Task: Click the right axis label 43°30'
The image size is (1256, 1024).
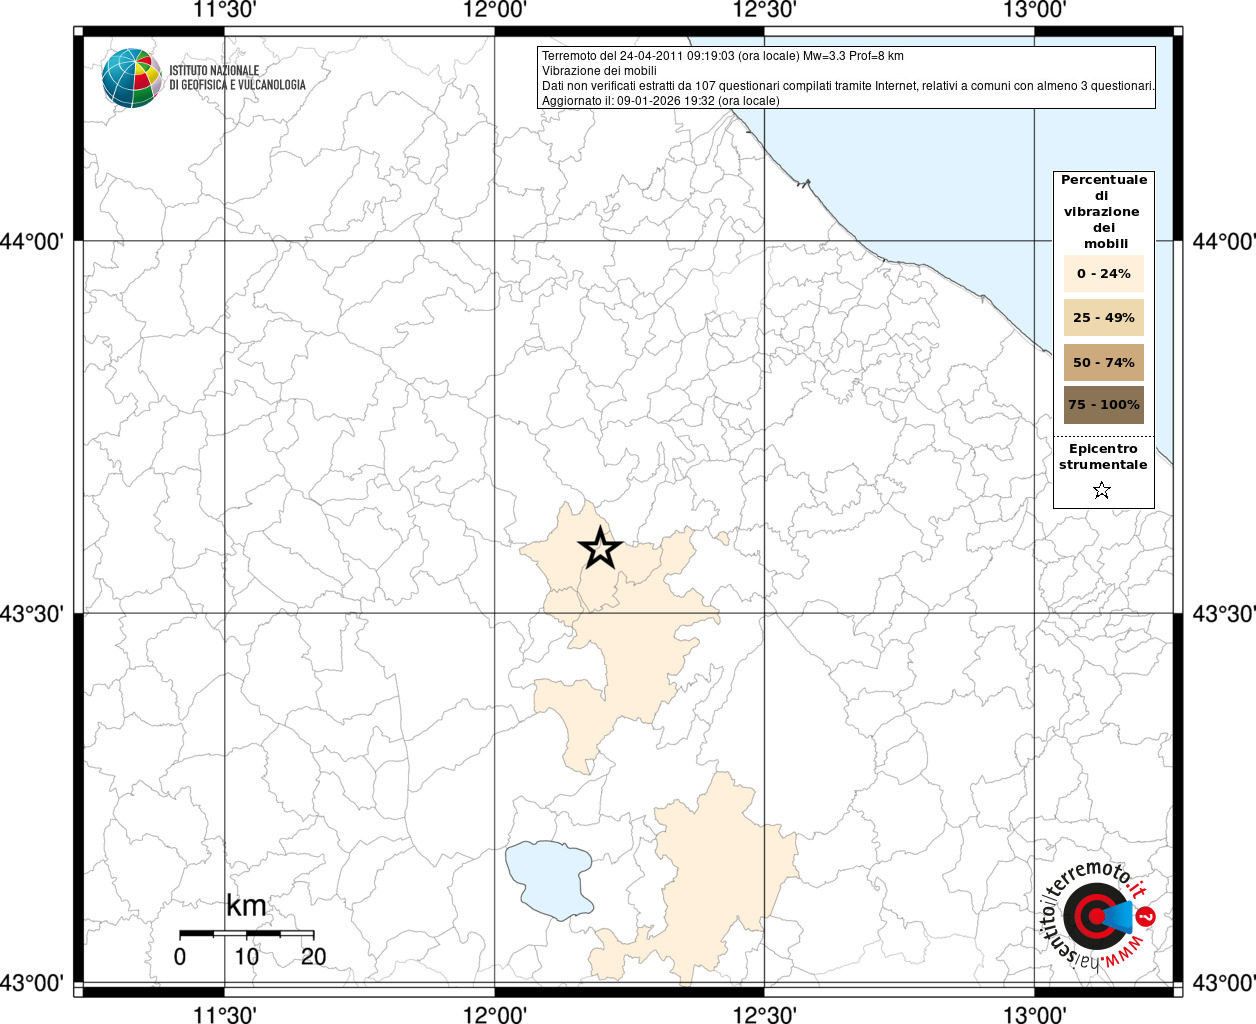Action: [x=1224, y=613]
